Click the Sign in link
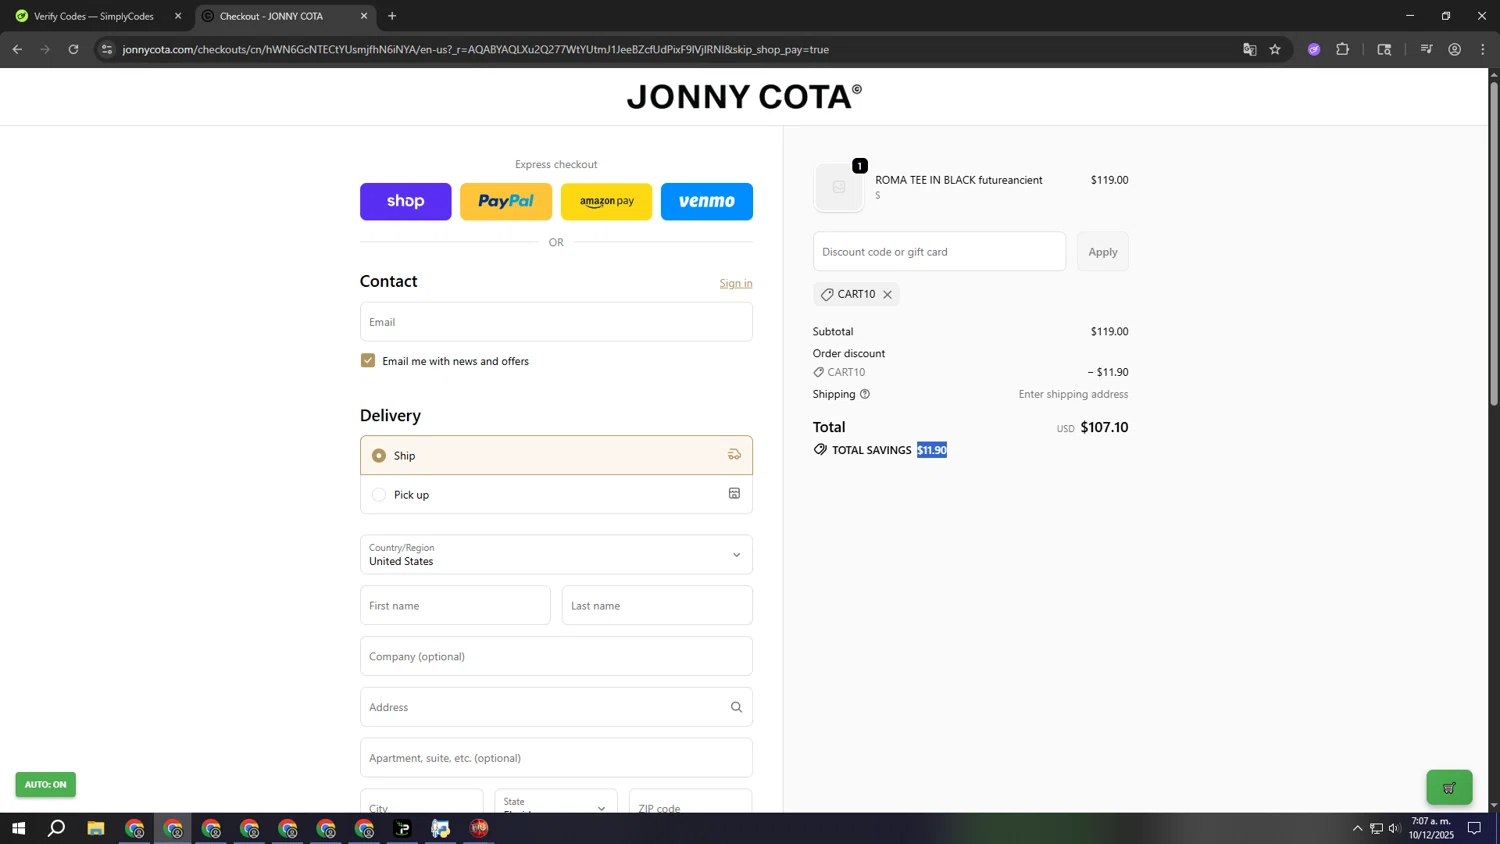 point(736,284)
